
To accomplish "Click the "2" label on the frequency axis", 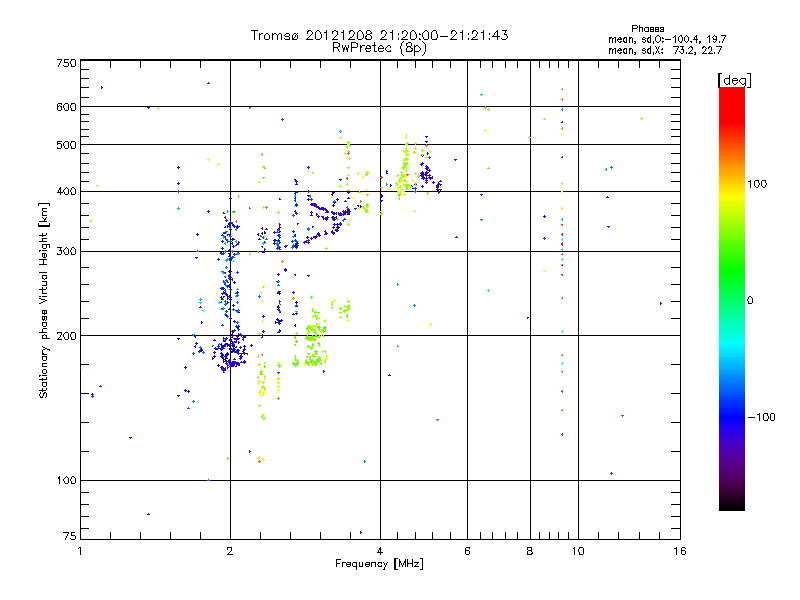I will 230,551.
